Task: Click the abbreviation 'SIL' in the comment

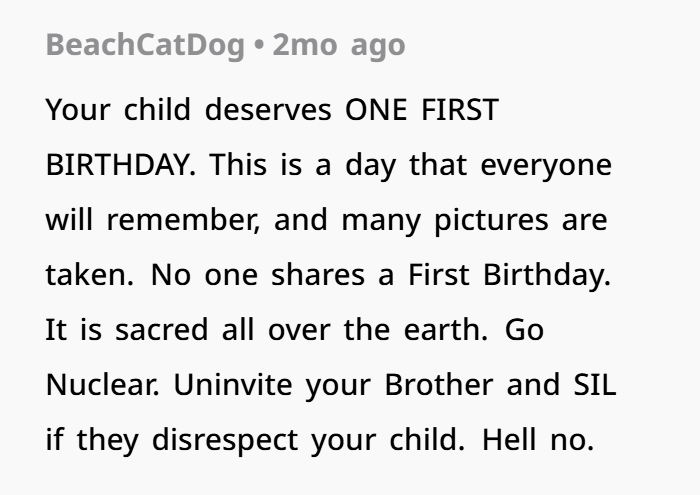Action: tap(595, 385)
